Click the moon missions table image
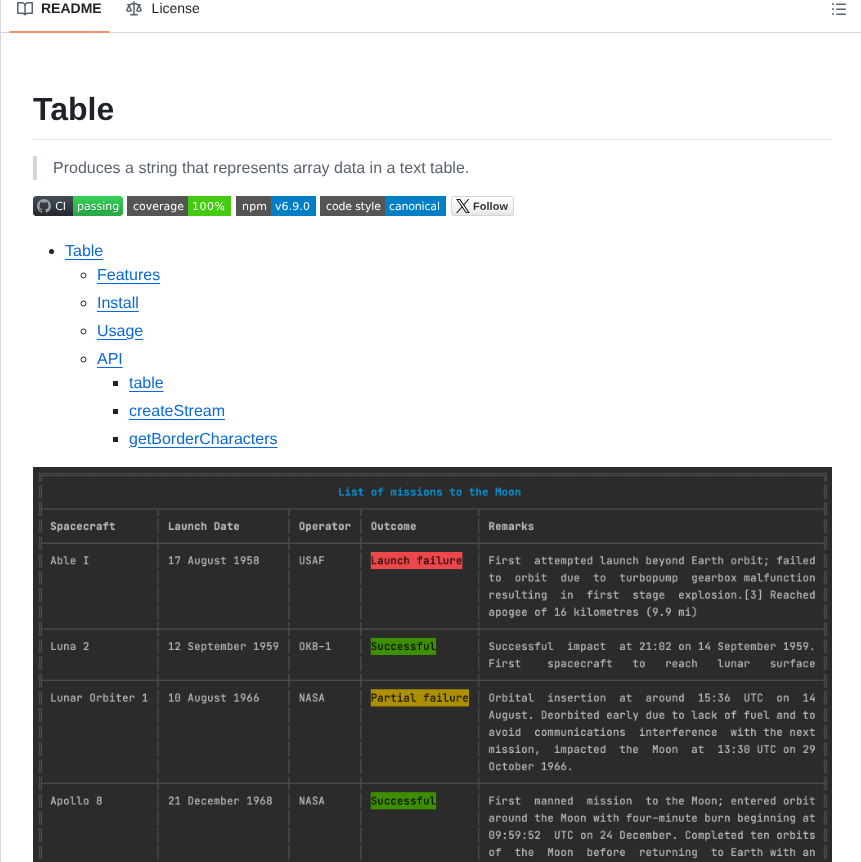 point(431,660)
